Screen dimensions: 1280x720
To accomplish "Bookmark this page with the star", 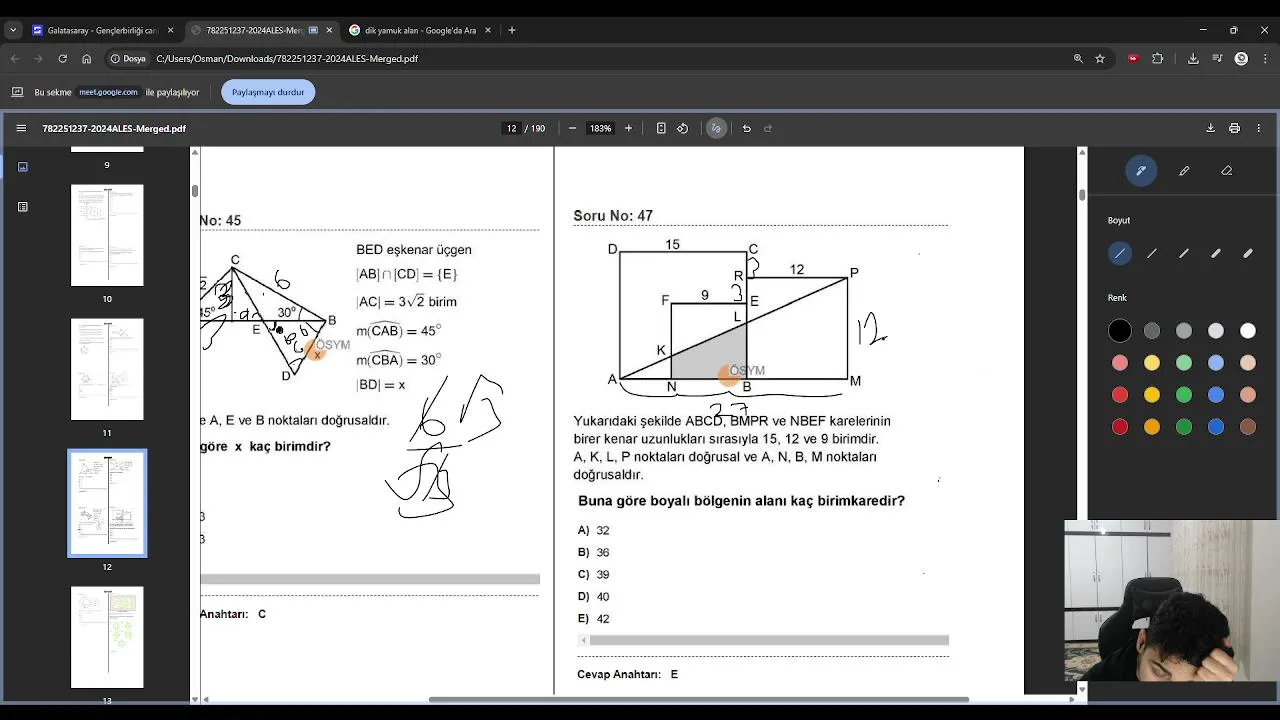I will [x=1100, y=59].
